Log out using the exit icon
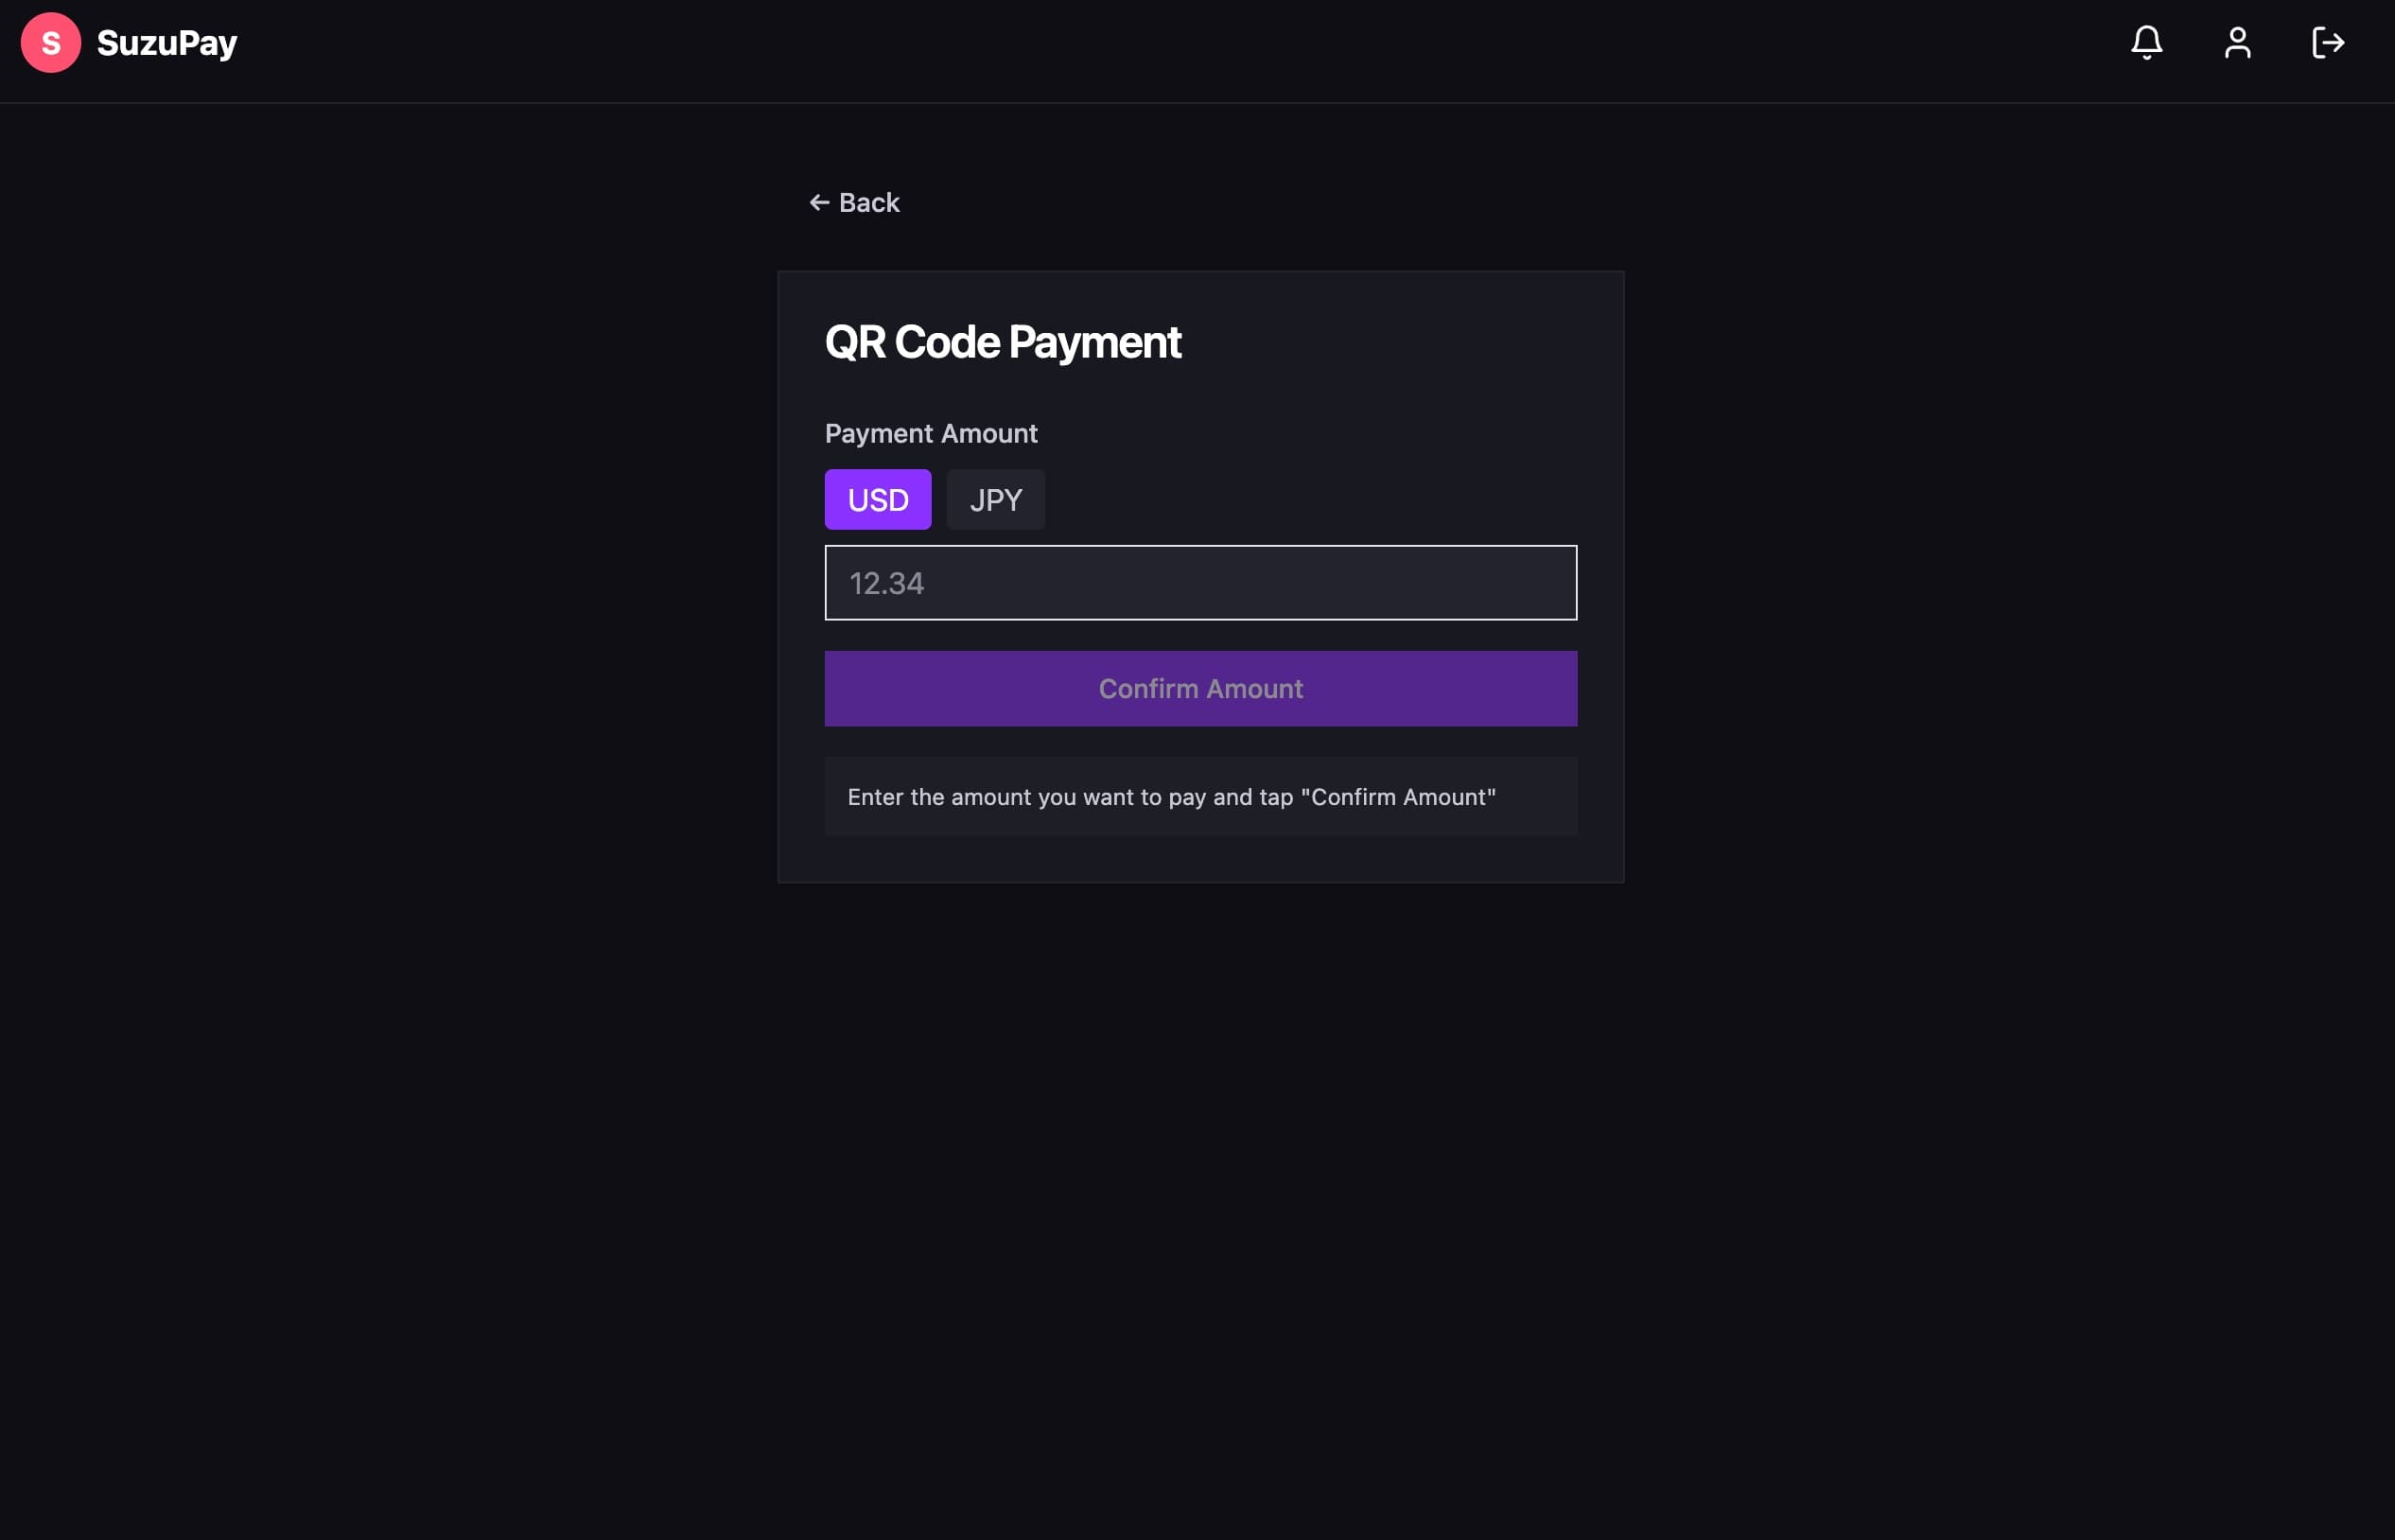The image size is (2395, 1540). (2327, 43)
